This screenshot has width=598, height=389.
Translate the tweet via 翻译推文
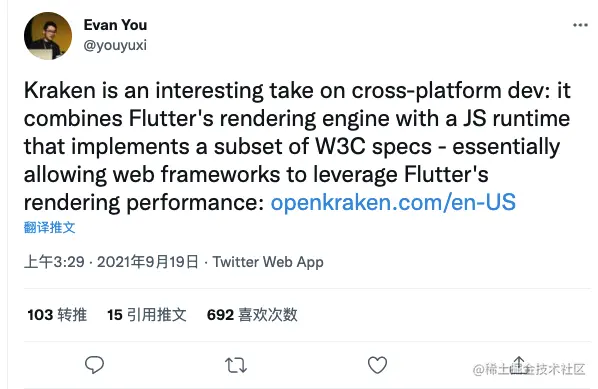(50, 227)
